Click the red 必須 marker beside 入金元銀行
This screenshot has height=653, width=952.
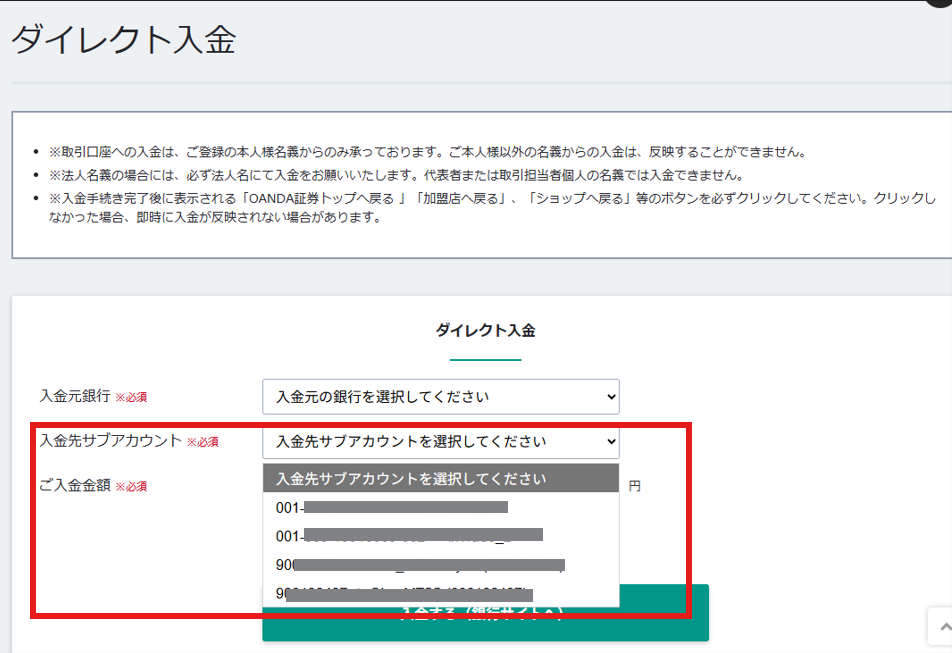pos(131,398)
